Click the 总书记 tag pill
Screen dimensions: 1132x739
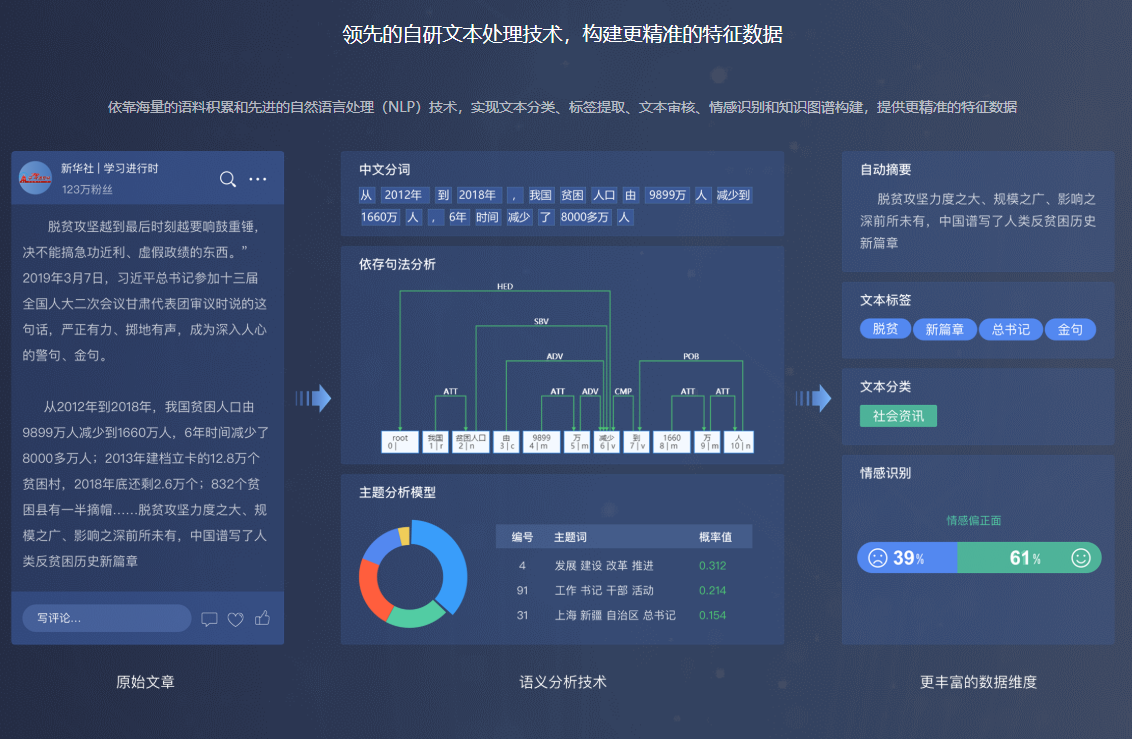click(1010, 329)
